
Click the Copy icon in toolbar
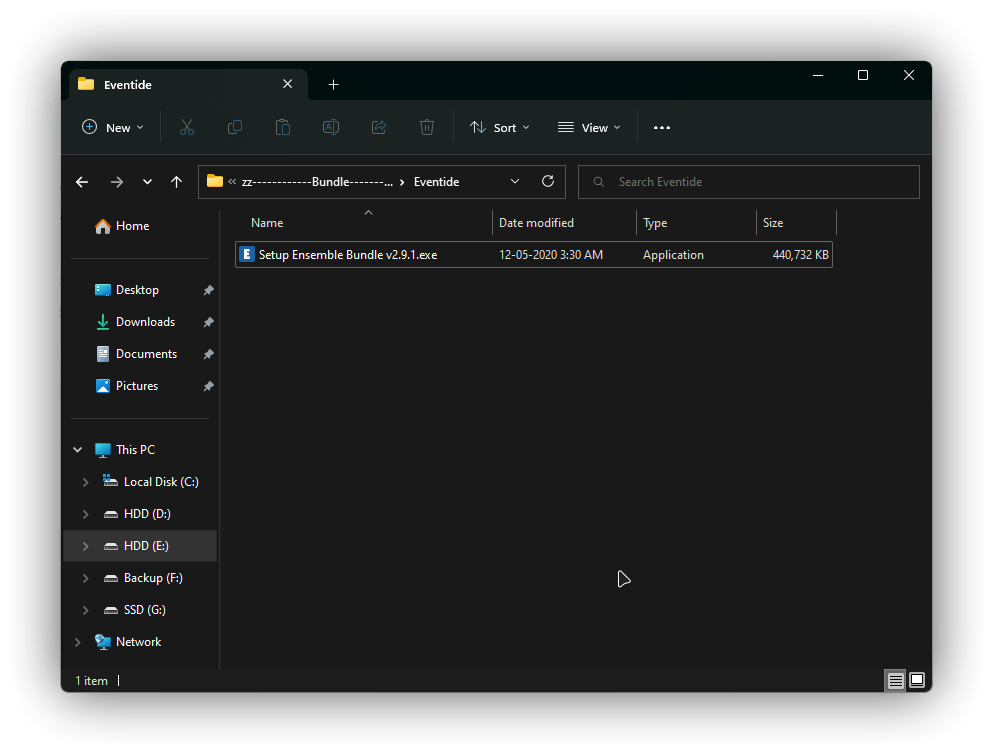tap(235, 127)
